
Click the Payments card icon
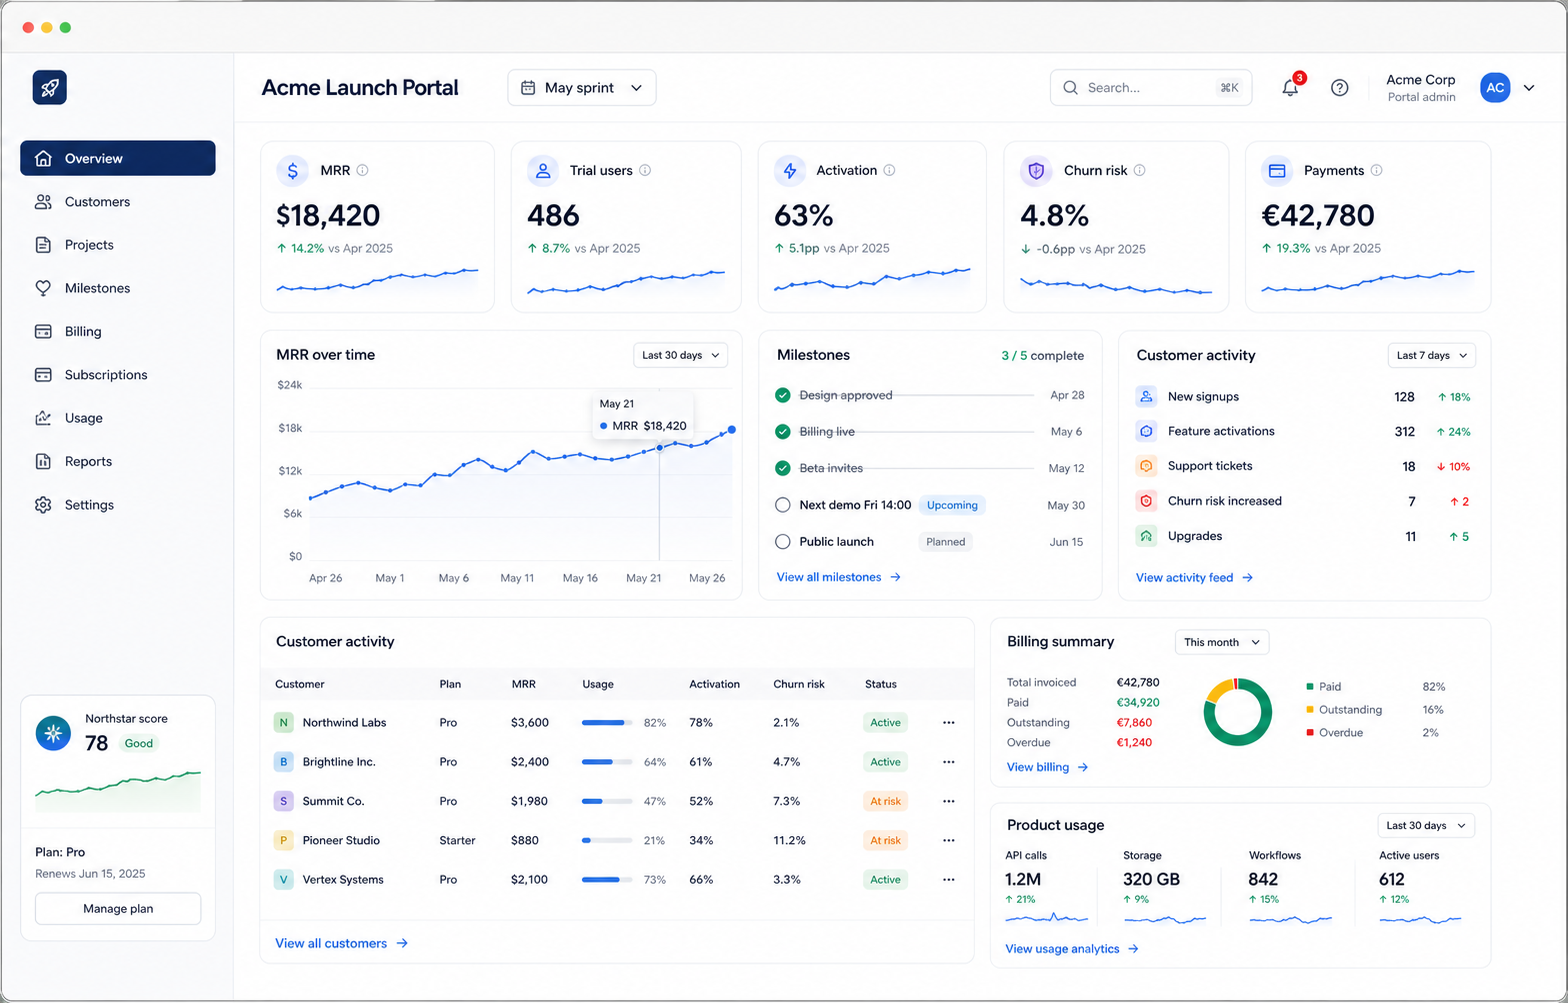[x=1277, y=171]
